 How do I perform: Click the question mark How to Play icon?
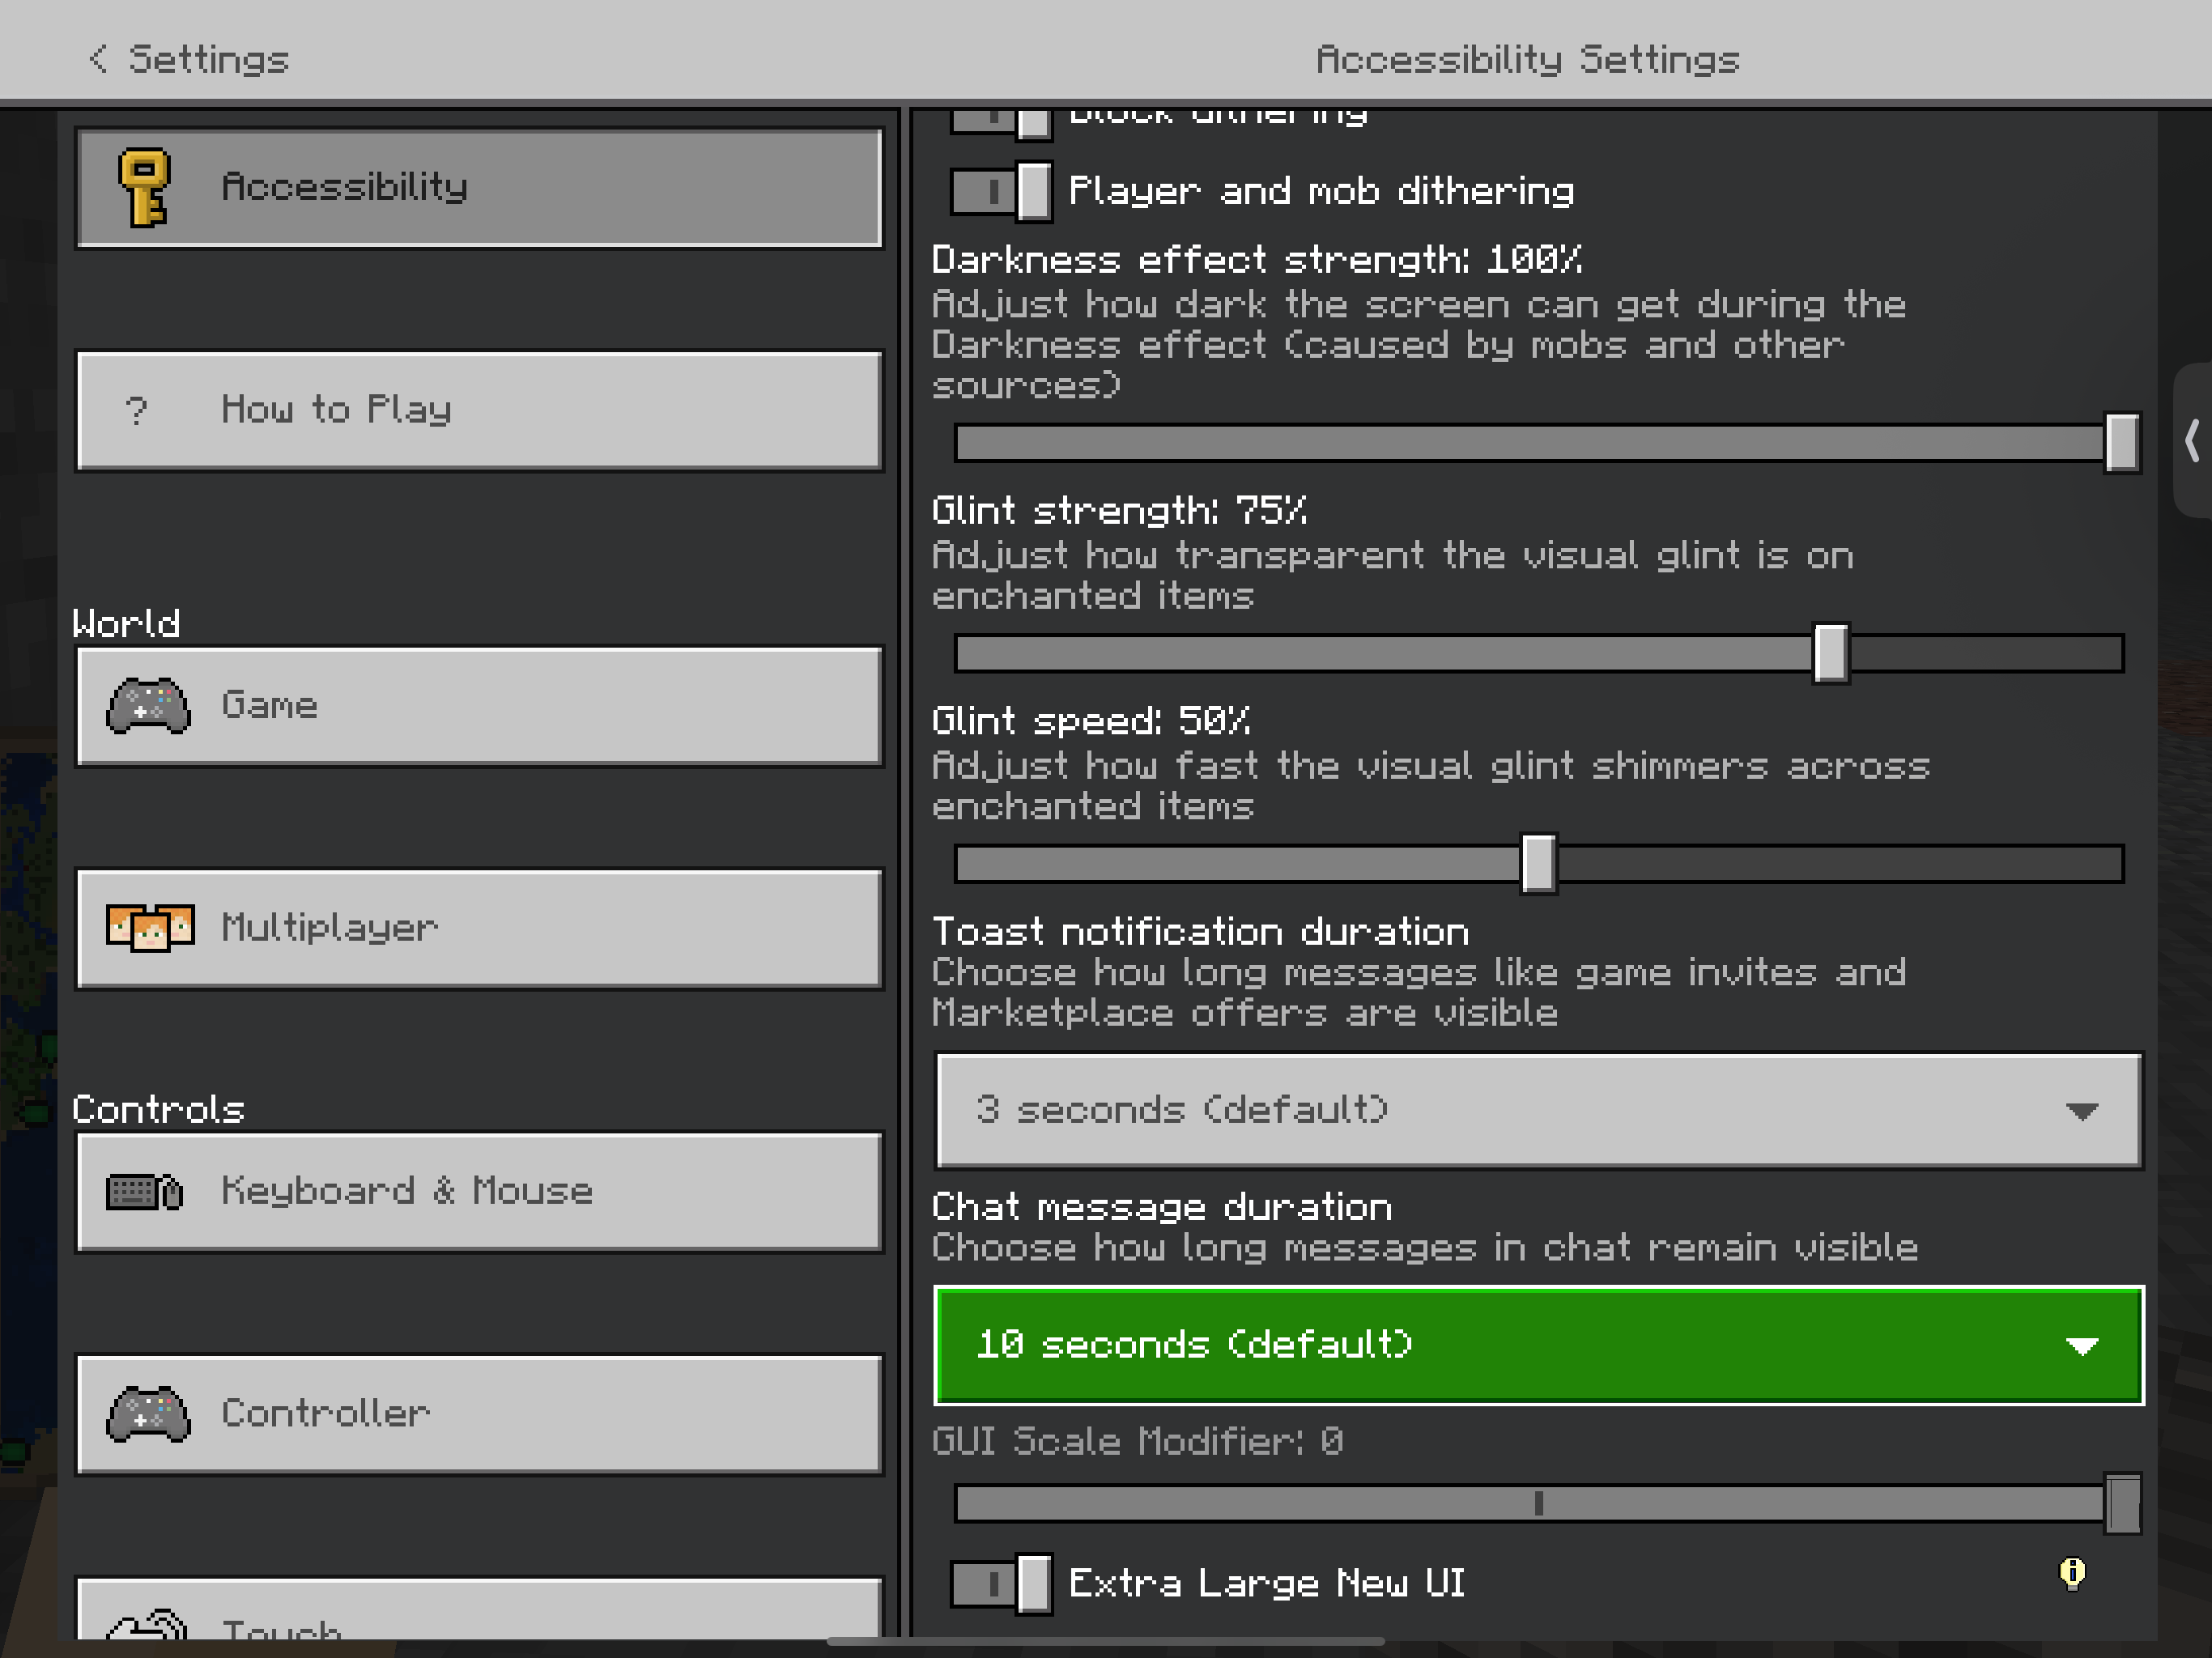tap(137, 410)
